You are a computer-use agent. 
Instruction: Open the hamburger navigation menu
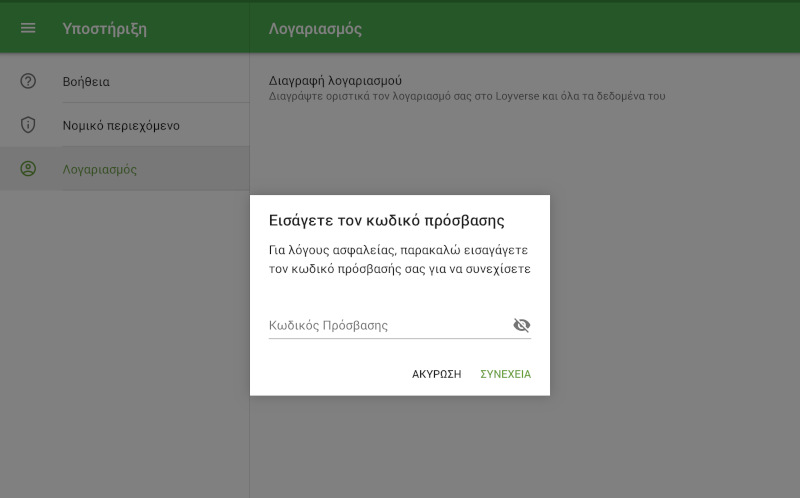click(28, 28)
